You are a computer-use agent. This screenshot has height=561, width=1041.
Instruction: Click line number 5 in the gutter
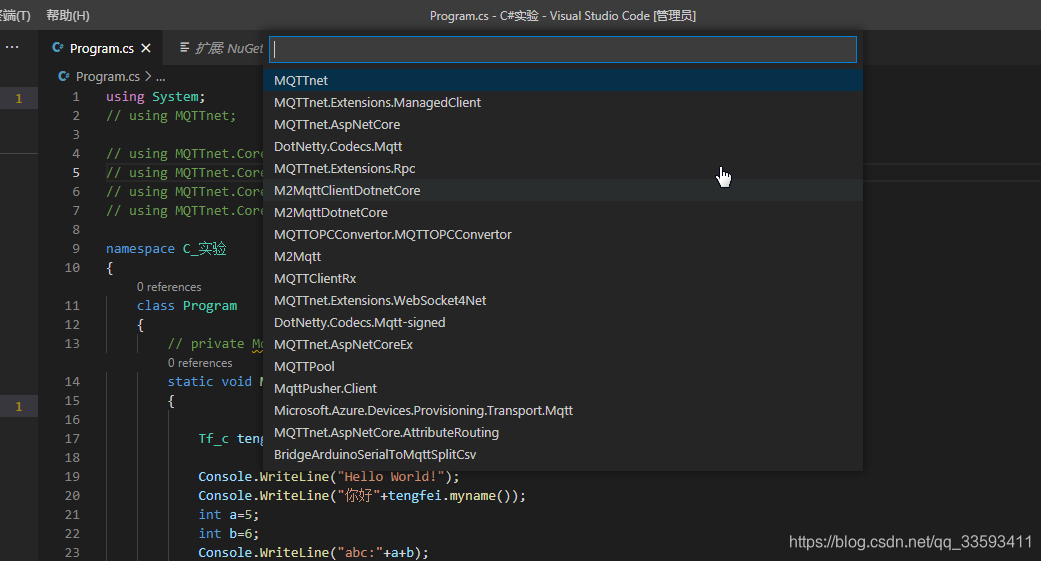click(76, 173)
